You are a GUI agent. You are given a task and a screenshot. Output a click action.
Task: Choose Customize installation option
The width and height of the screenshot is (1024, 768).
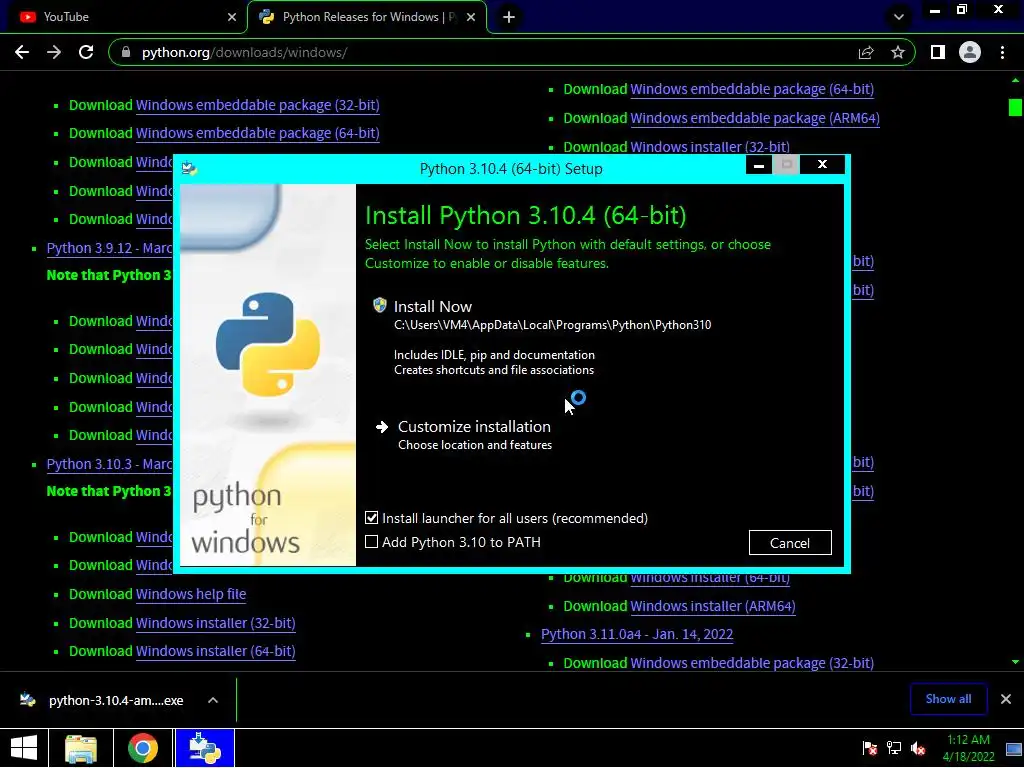pos(474,426)
